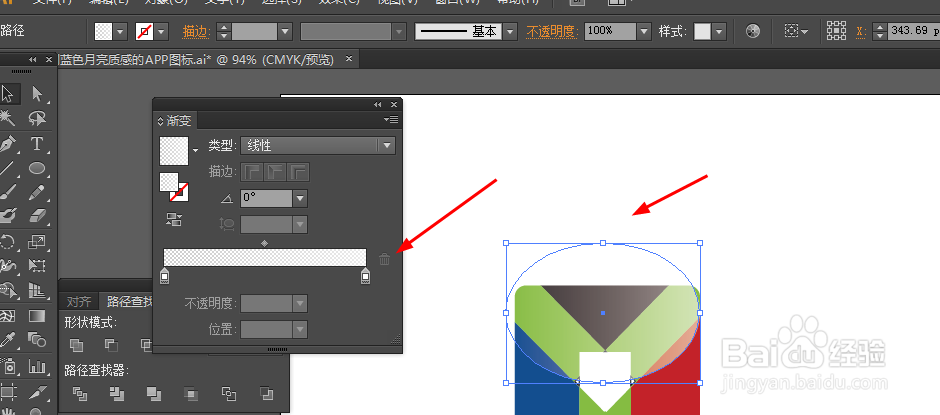Select the Line Segment tool
Screen dimensions: 940x415
[8, 168]
